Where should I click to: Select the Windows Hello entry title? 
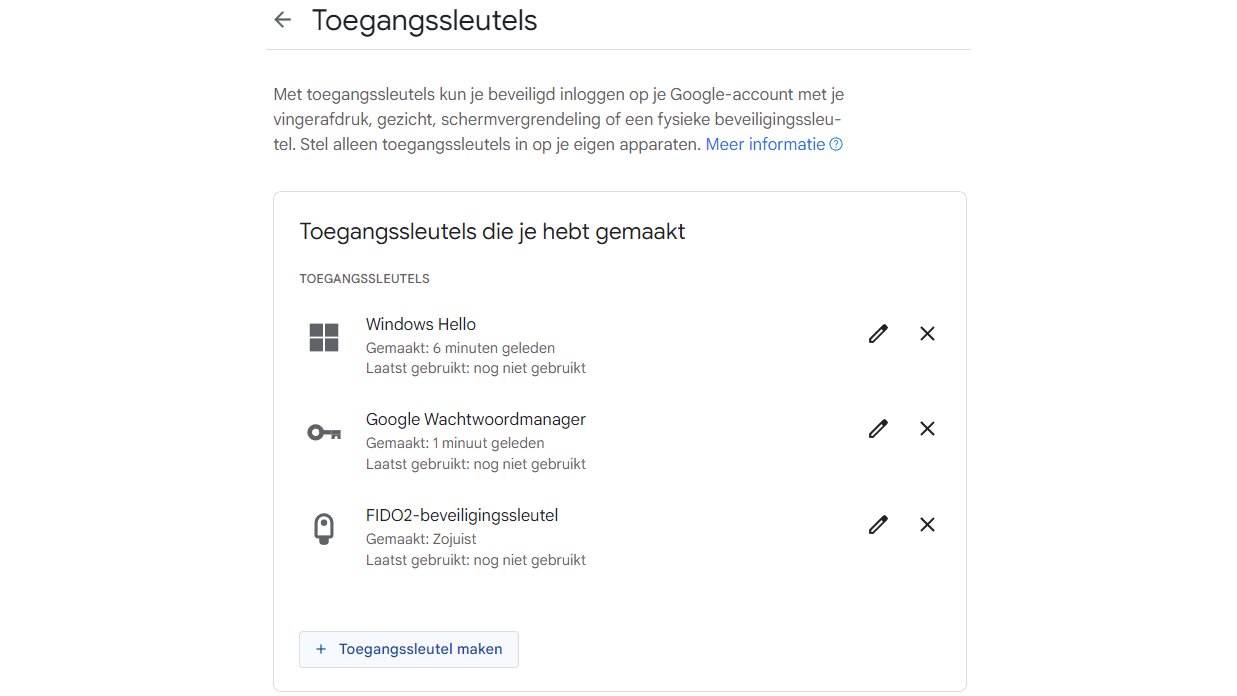click(421, 324)
